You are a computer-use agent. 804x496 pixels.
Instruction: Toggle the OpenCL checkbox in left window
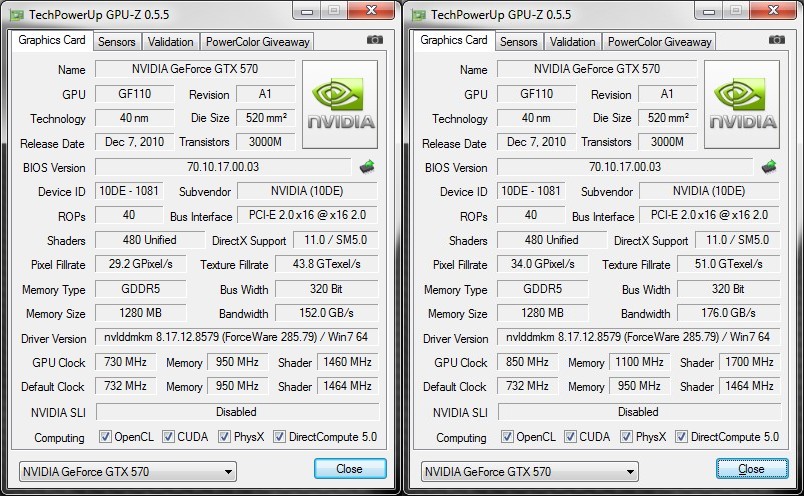(x=106, y=437)
